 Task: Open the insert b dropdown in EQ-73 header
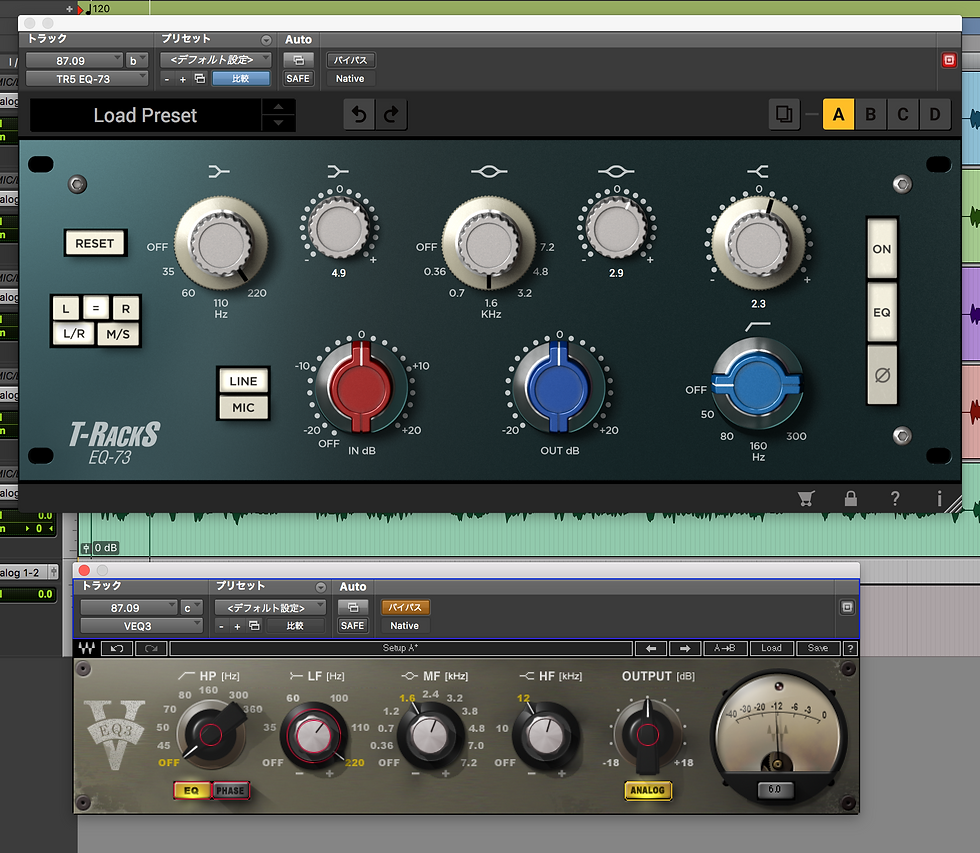click(136, 61)
